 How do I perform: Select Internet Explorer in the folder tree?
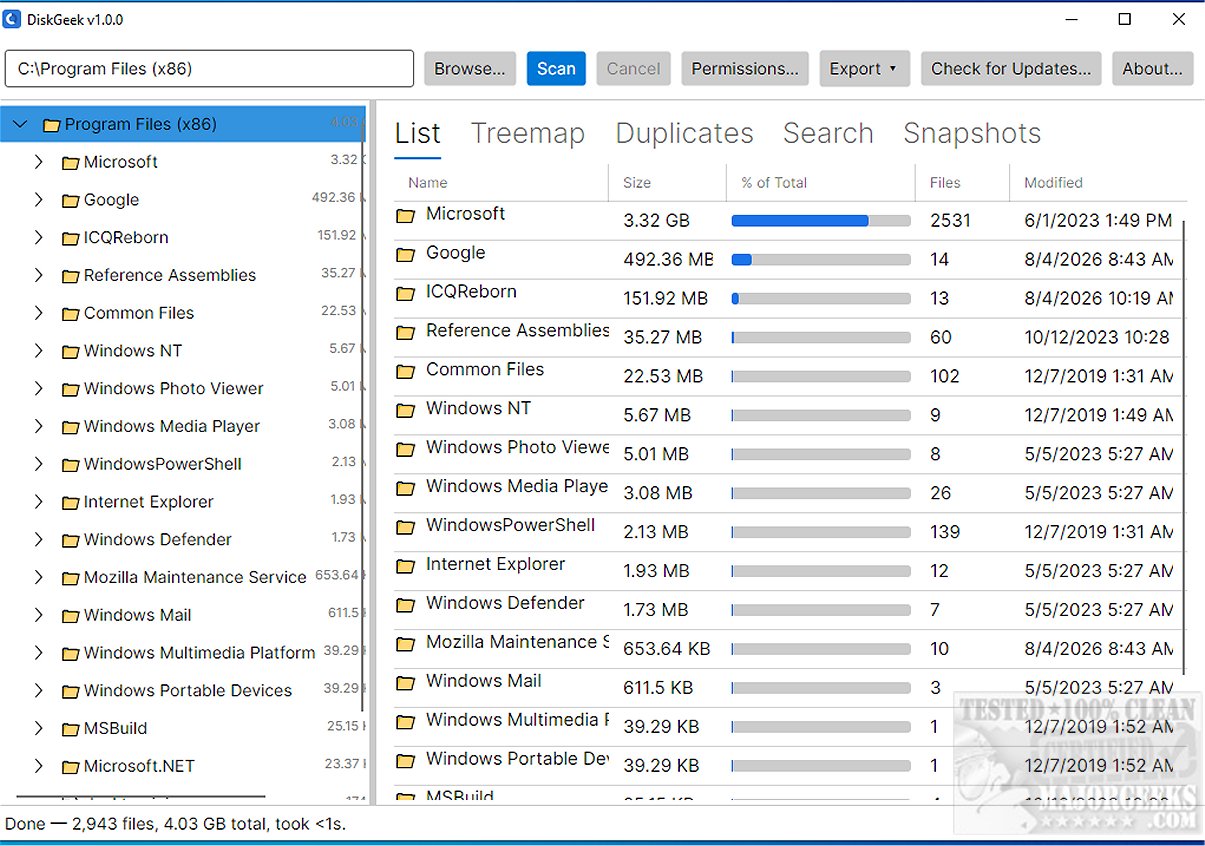pos(149,502)
